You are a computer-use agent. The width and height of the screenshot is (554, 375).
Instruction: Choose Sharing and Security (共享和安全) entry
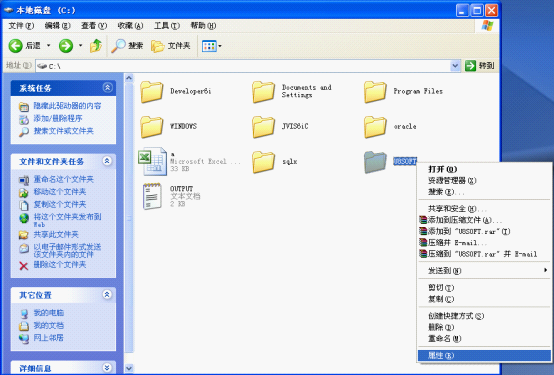click(x=484, y=209)
